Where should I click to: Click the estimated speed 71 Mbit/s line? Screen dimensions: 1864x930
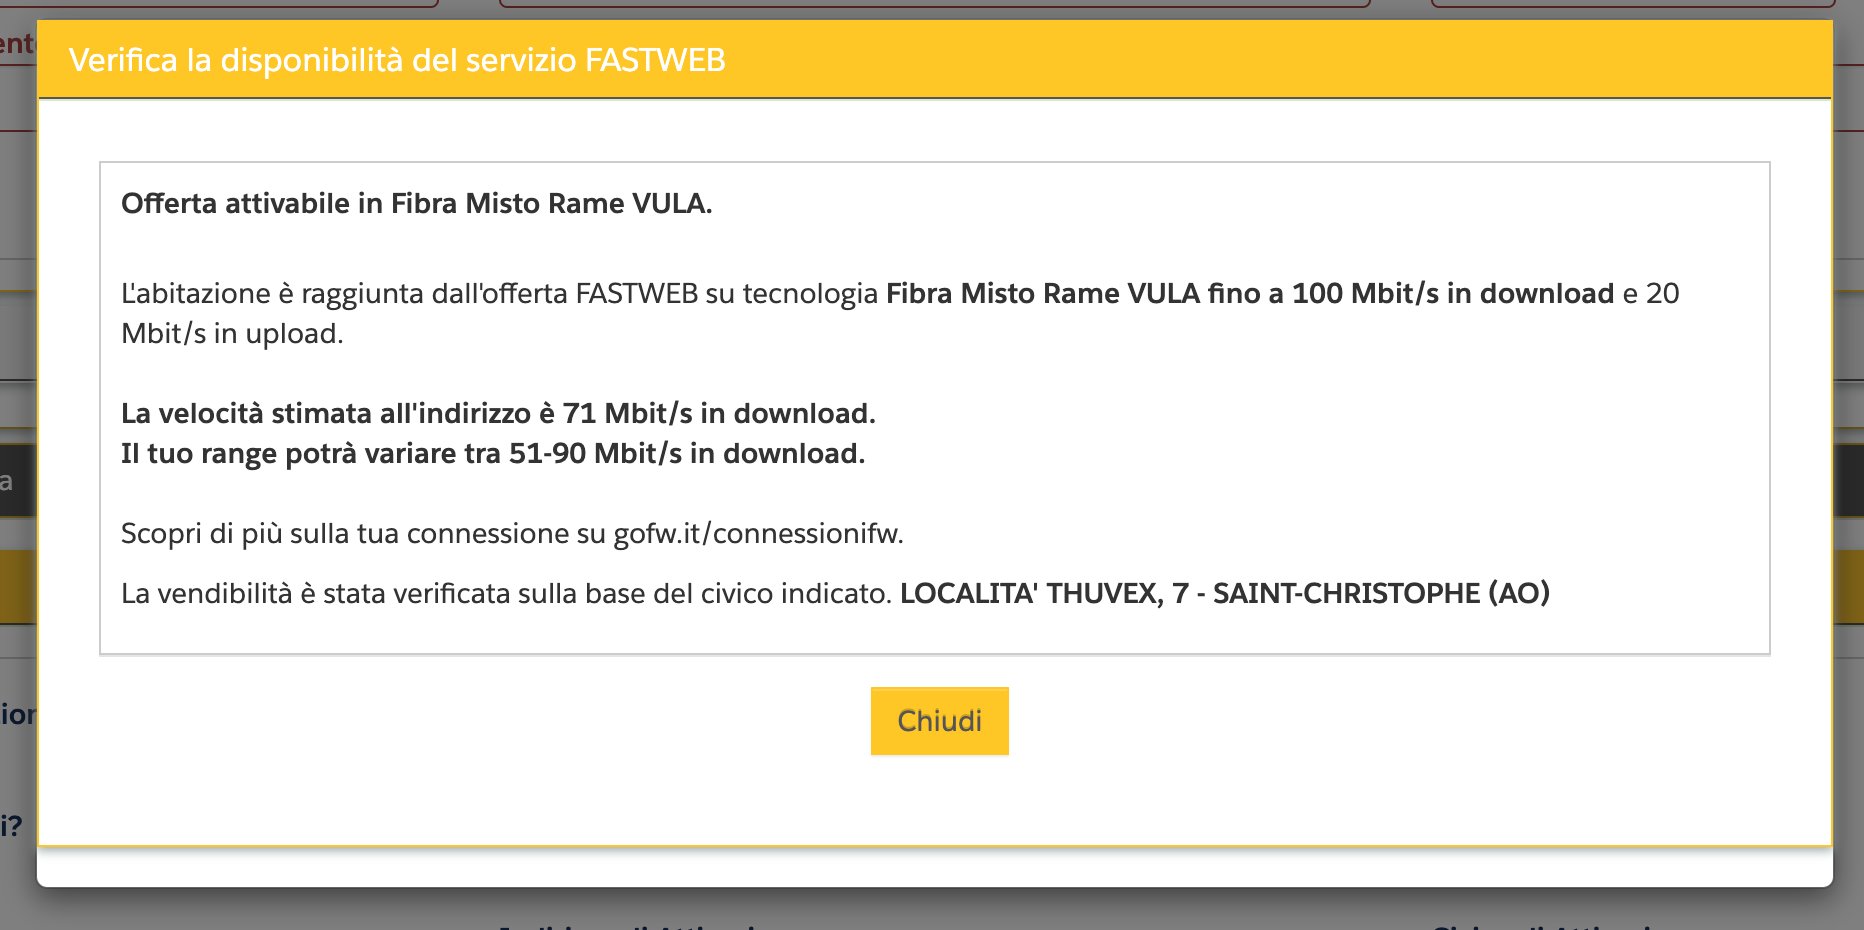[x=498, y=414]
